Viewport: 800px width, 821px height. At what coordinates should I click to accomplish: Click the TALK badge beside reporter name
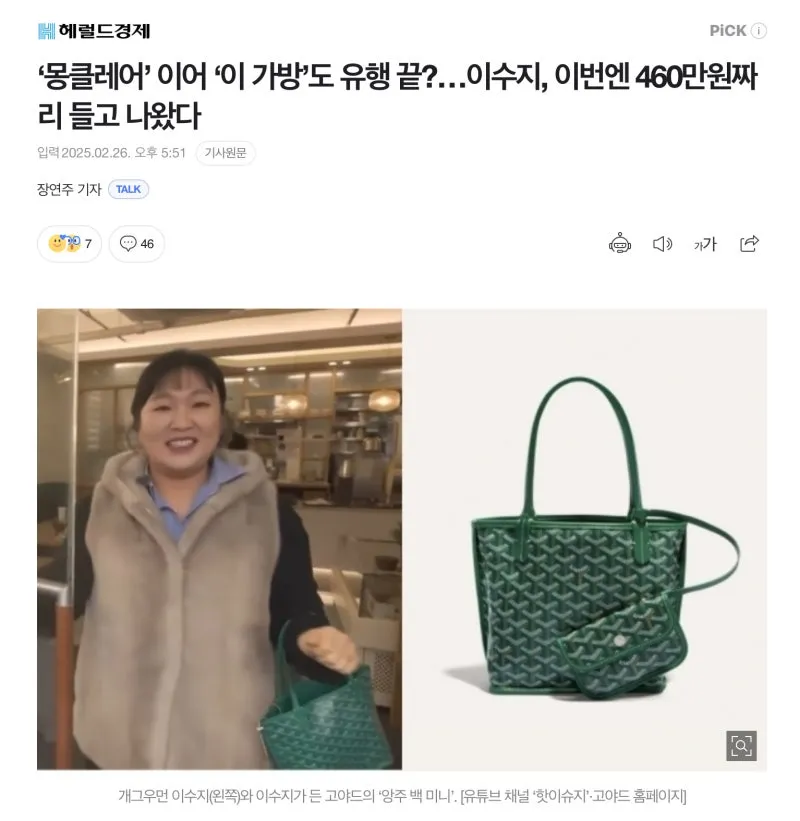pos(128,189)
